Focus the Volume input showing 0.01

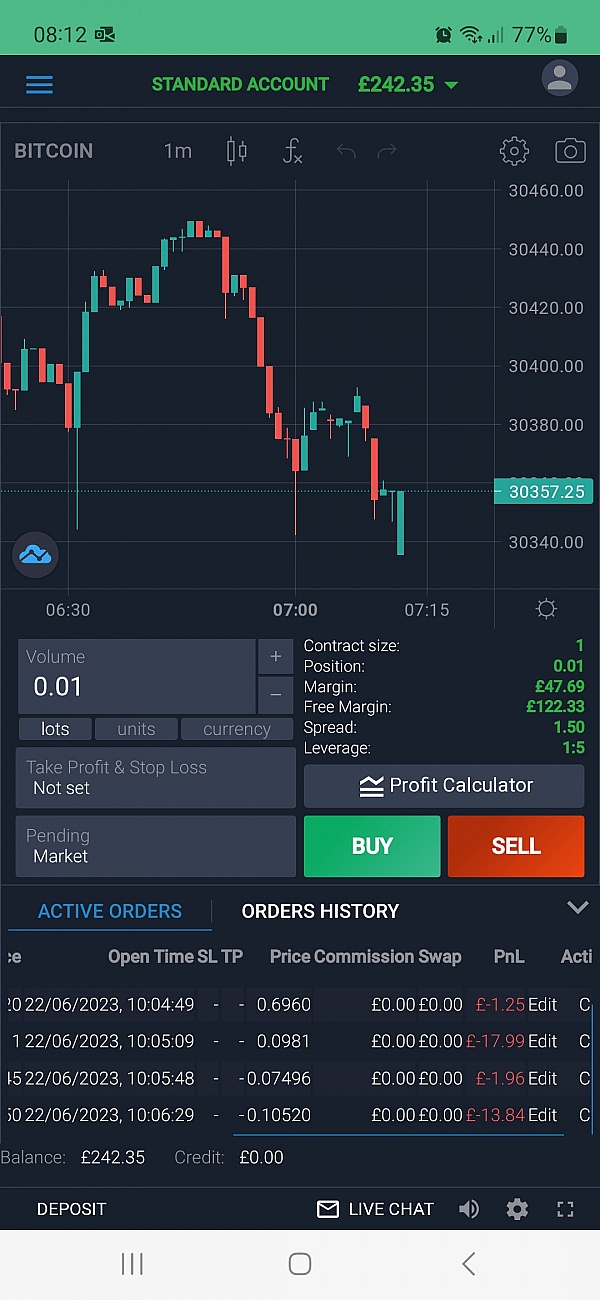(136, 676)
